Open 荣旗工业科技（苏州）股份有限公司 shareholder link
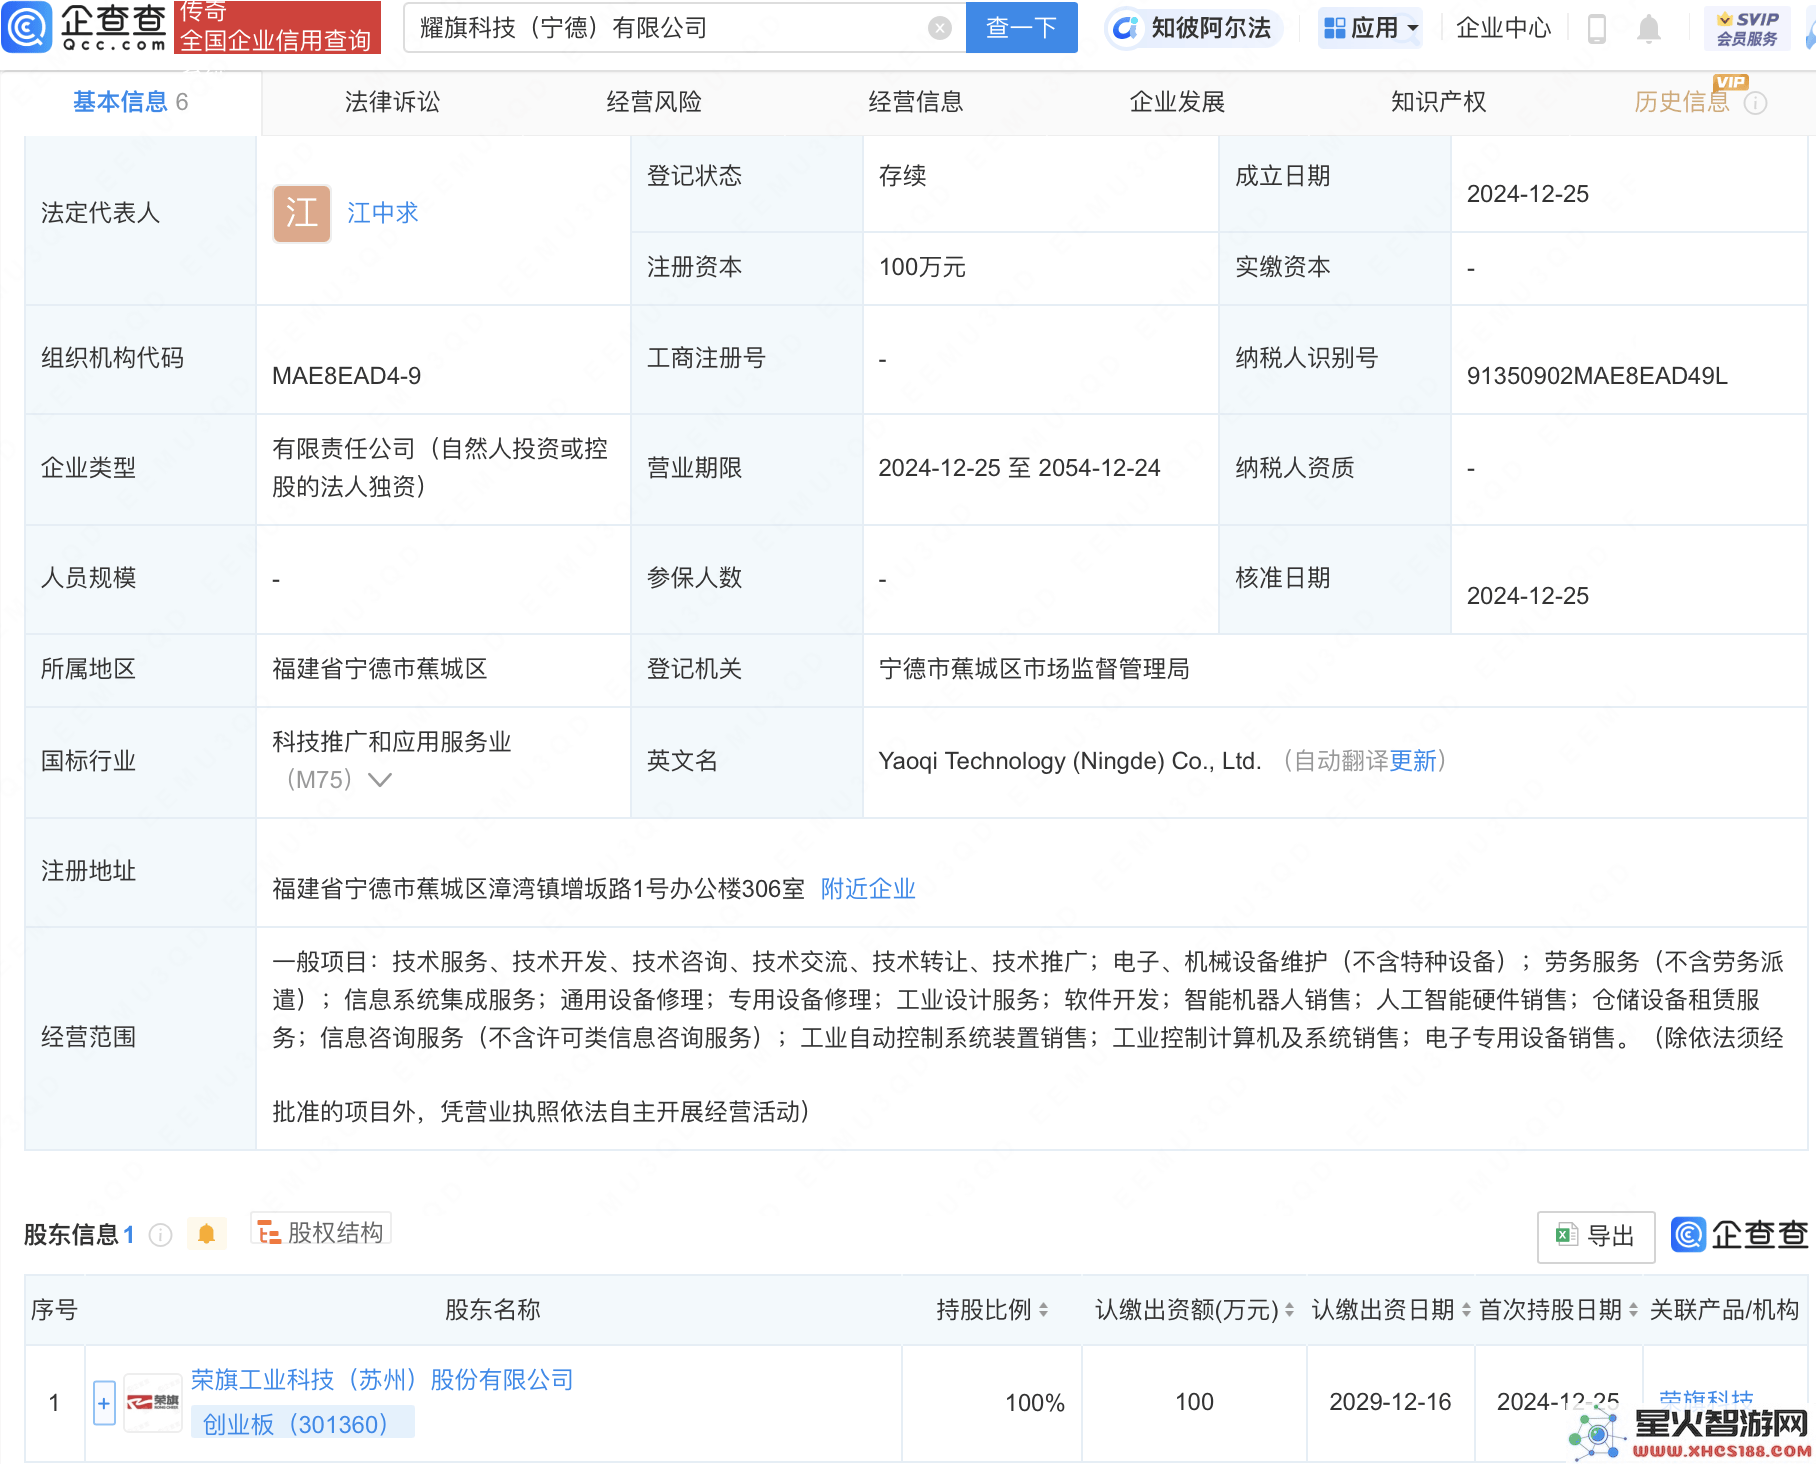Image resolution: width=1816 pixels, height=1464 pixels. (382, 1380)
